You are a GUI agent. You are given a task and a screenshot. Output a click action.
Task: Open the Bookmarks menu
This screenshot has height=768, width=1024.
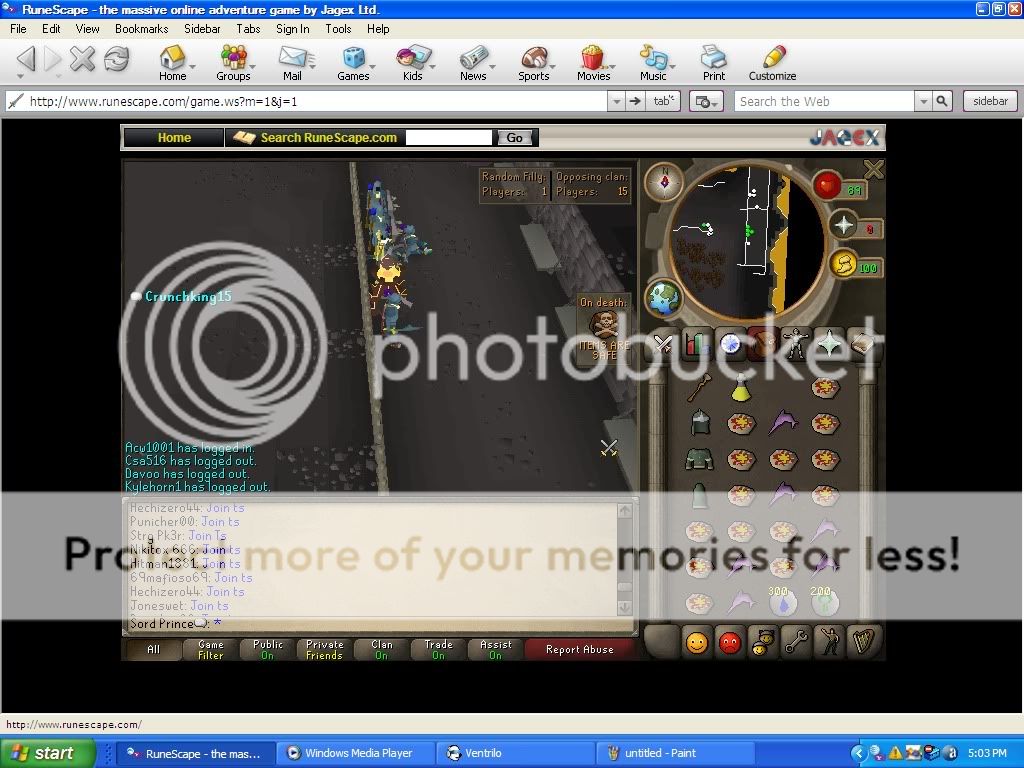pos(141,29)
